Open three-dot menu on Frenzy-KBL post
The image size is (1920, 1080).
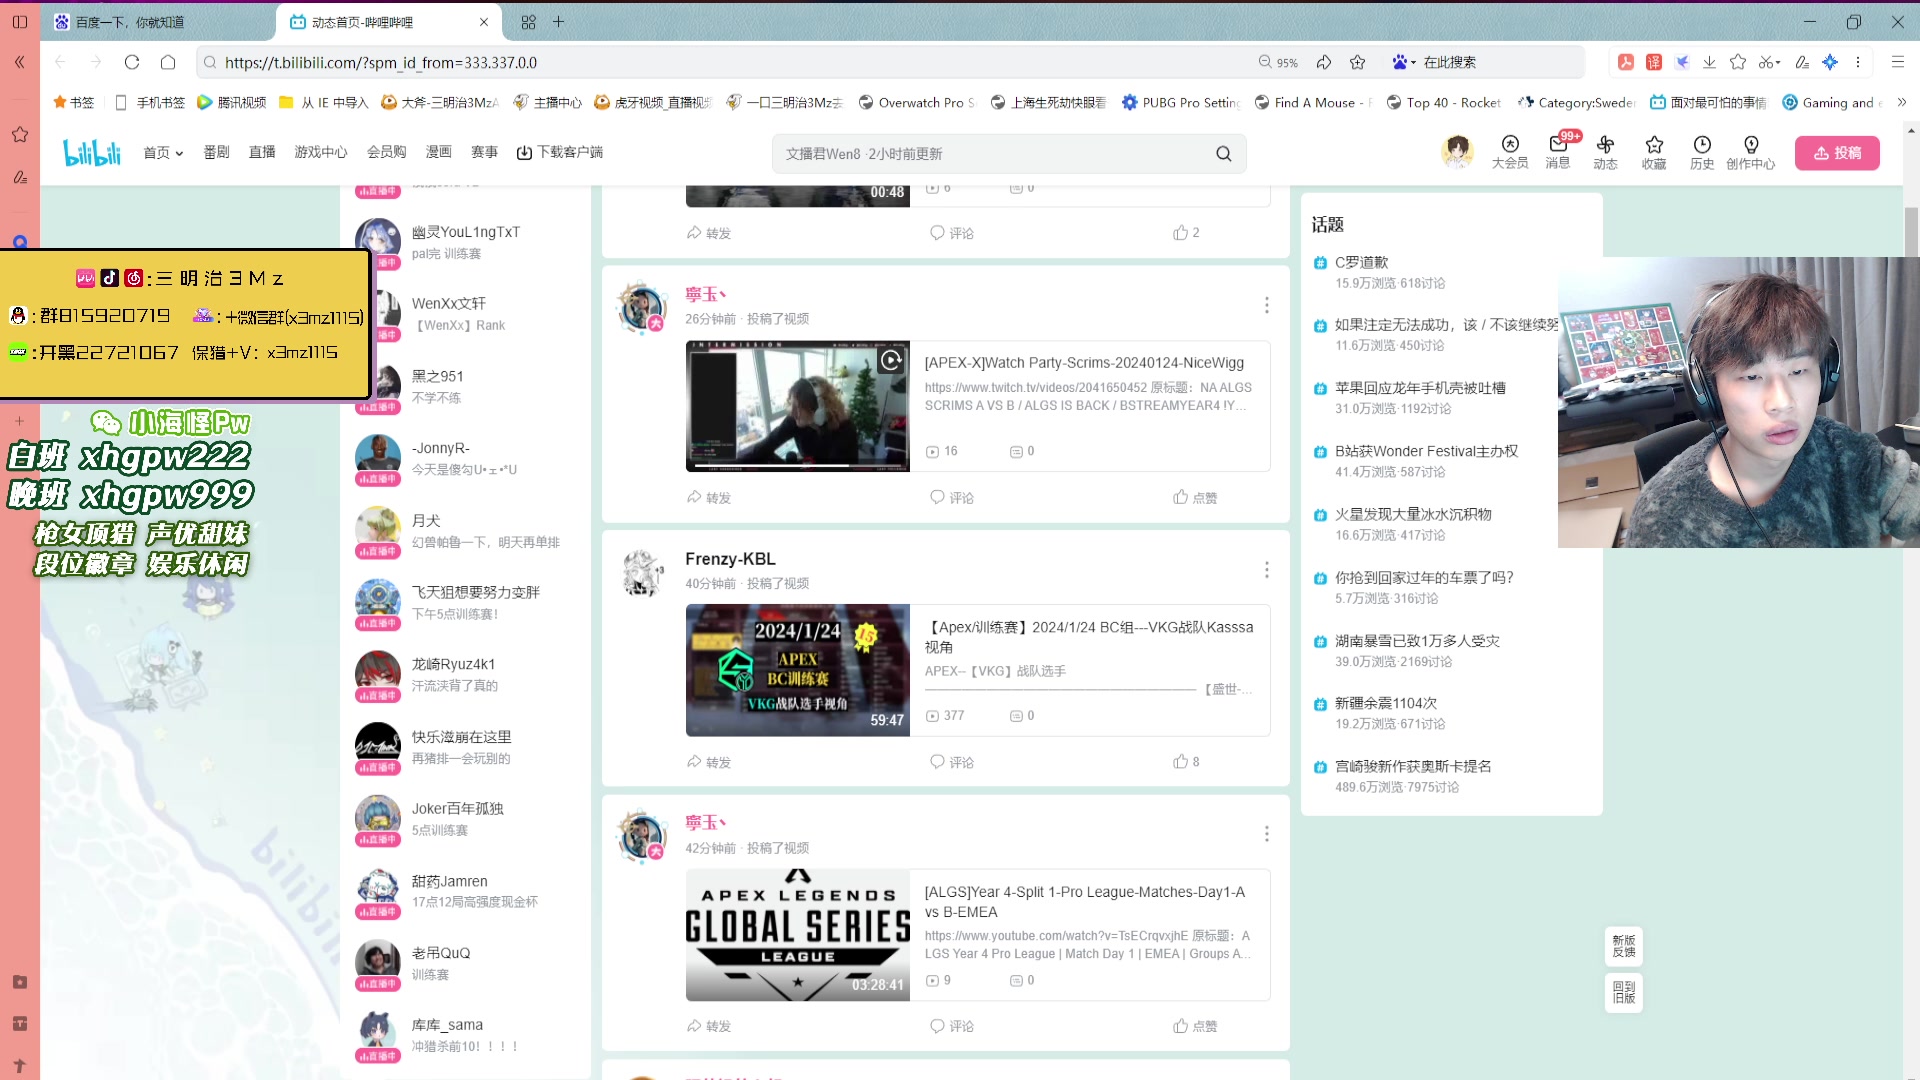pyautogui.click(x=1266, y=569)
